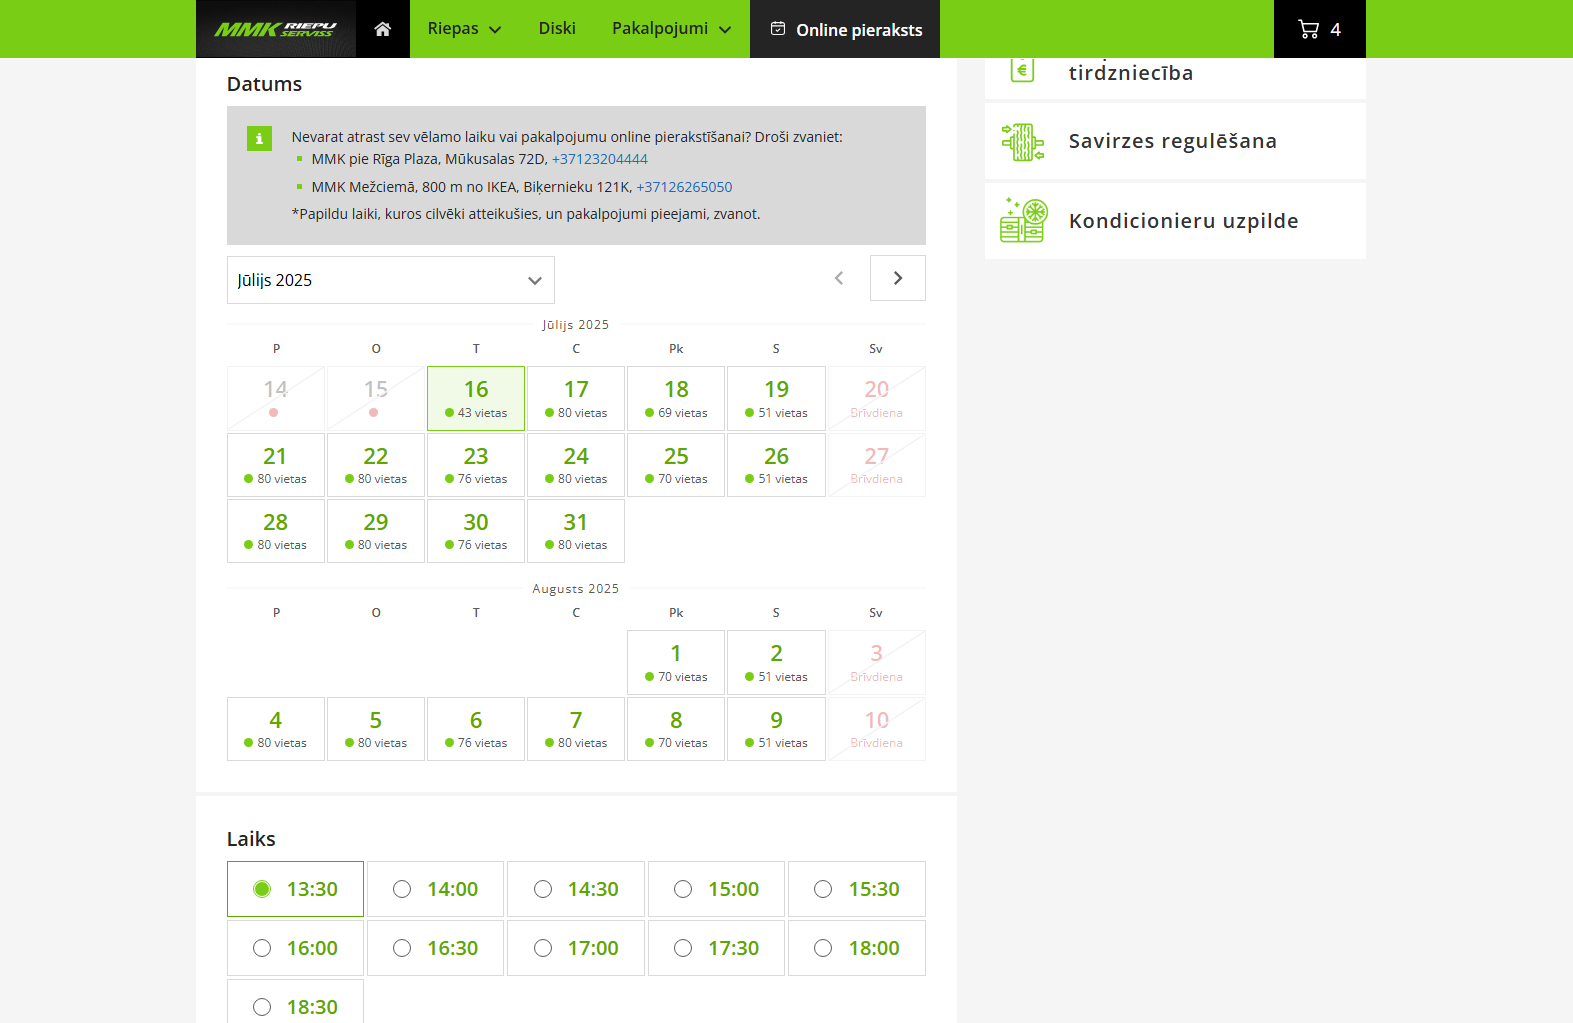Screen dimensions: 1573x1023
Task: Pick August 5 date cell
Action: (376, 729)
